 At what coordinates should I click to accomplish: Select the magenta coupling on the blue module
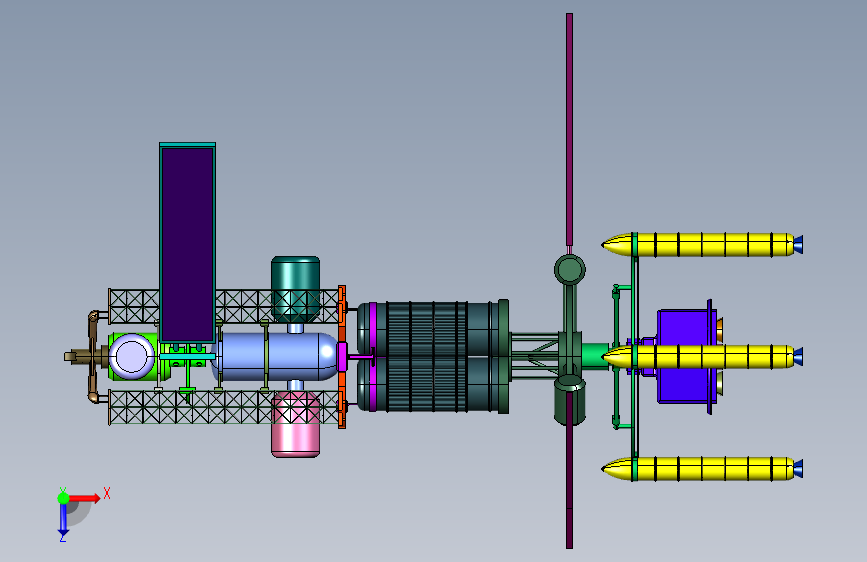point(342,357)
